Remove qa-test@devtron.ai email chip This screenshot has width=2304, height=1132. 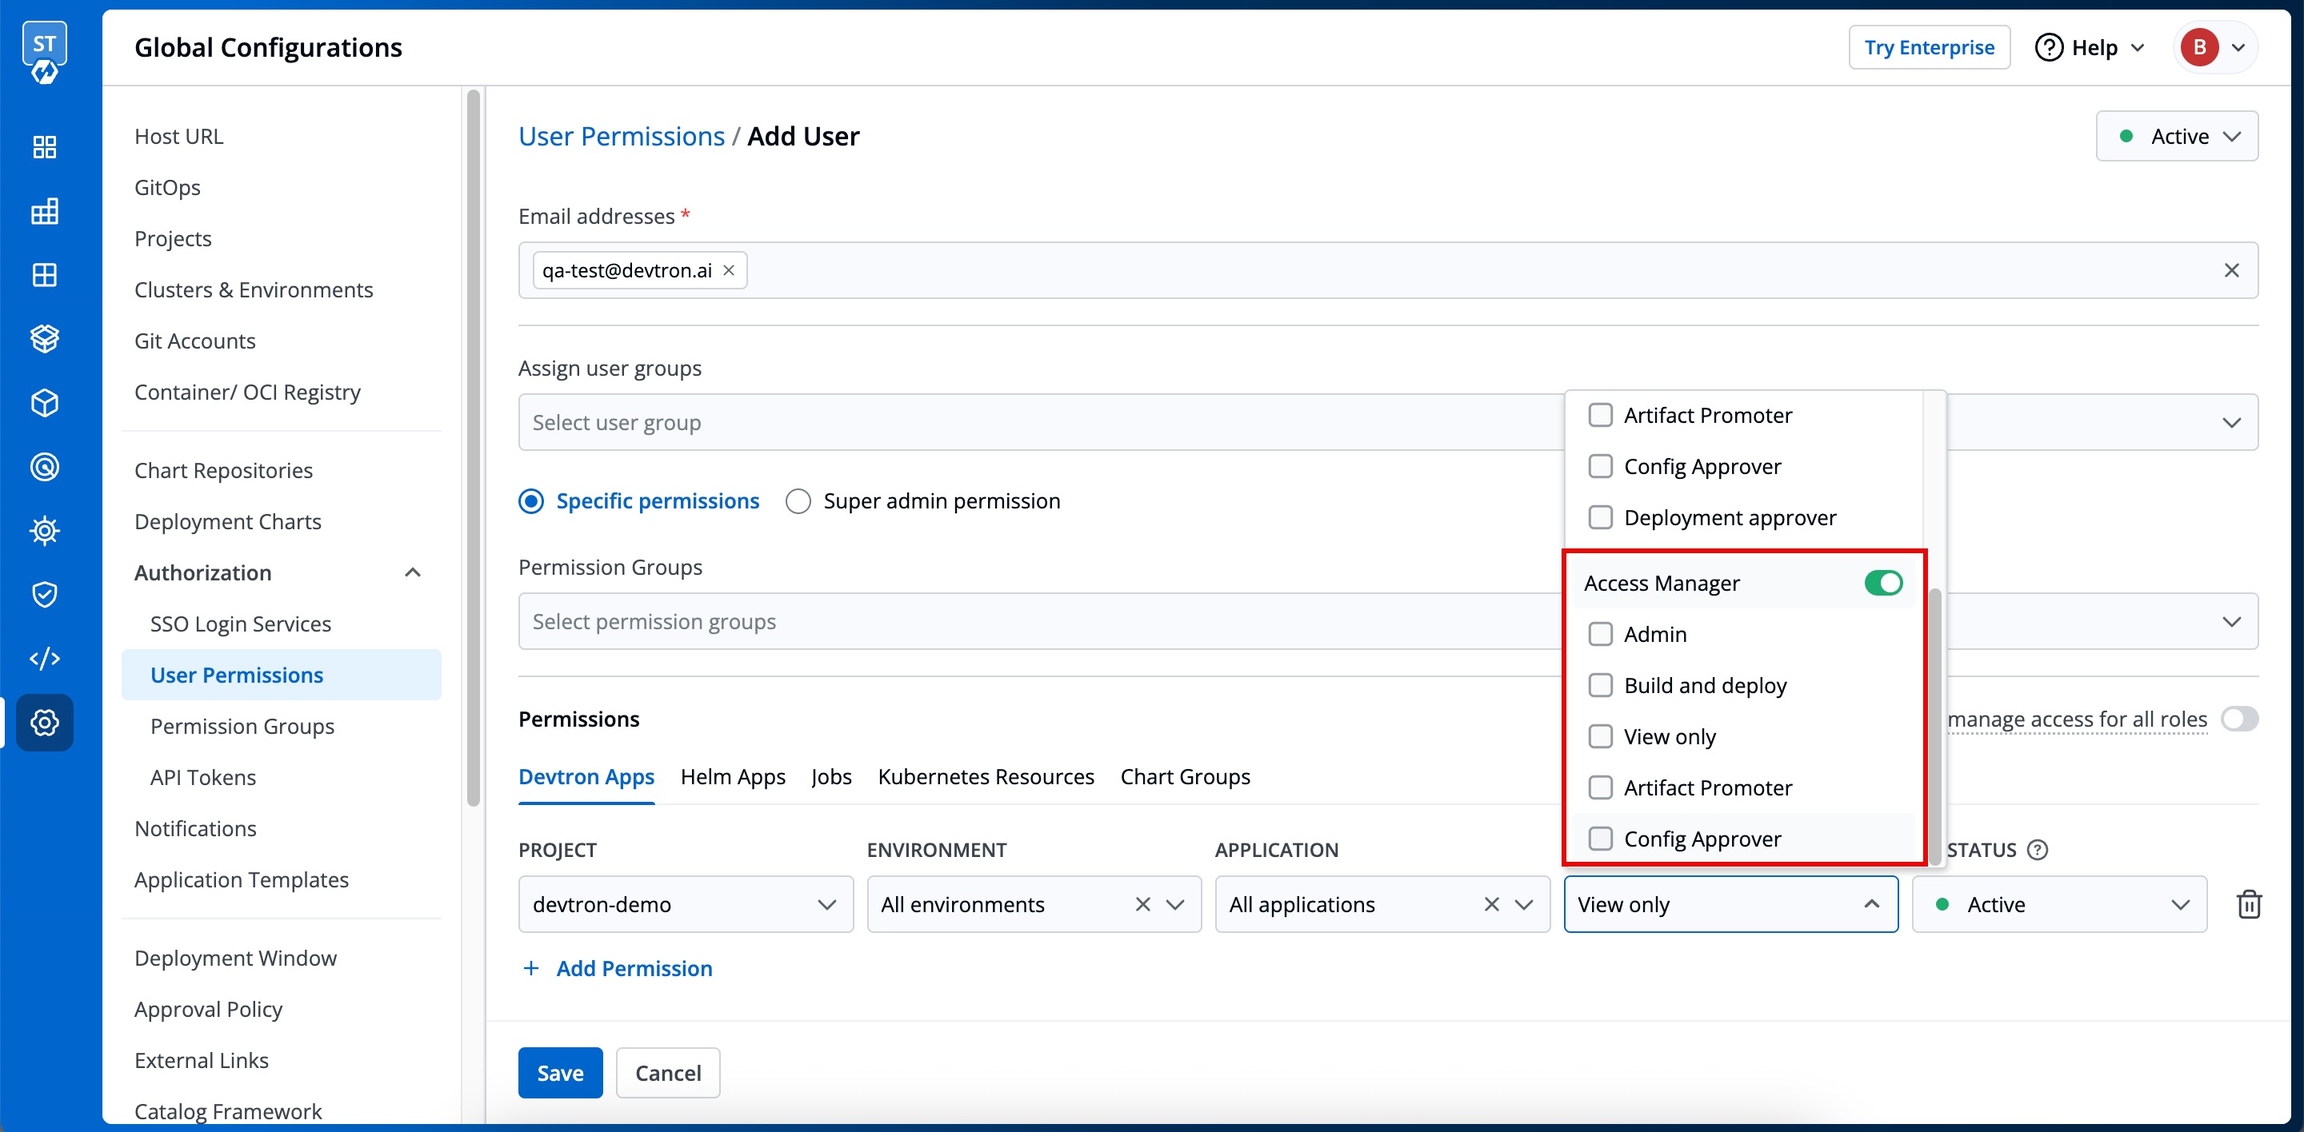(729, 270)
